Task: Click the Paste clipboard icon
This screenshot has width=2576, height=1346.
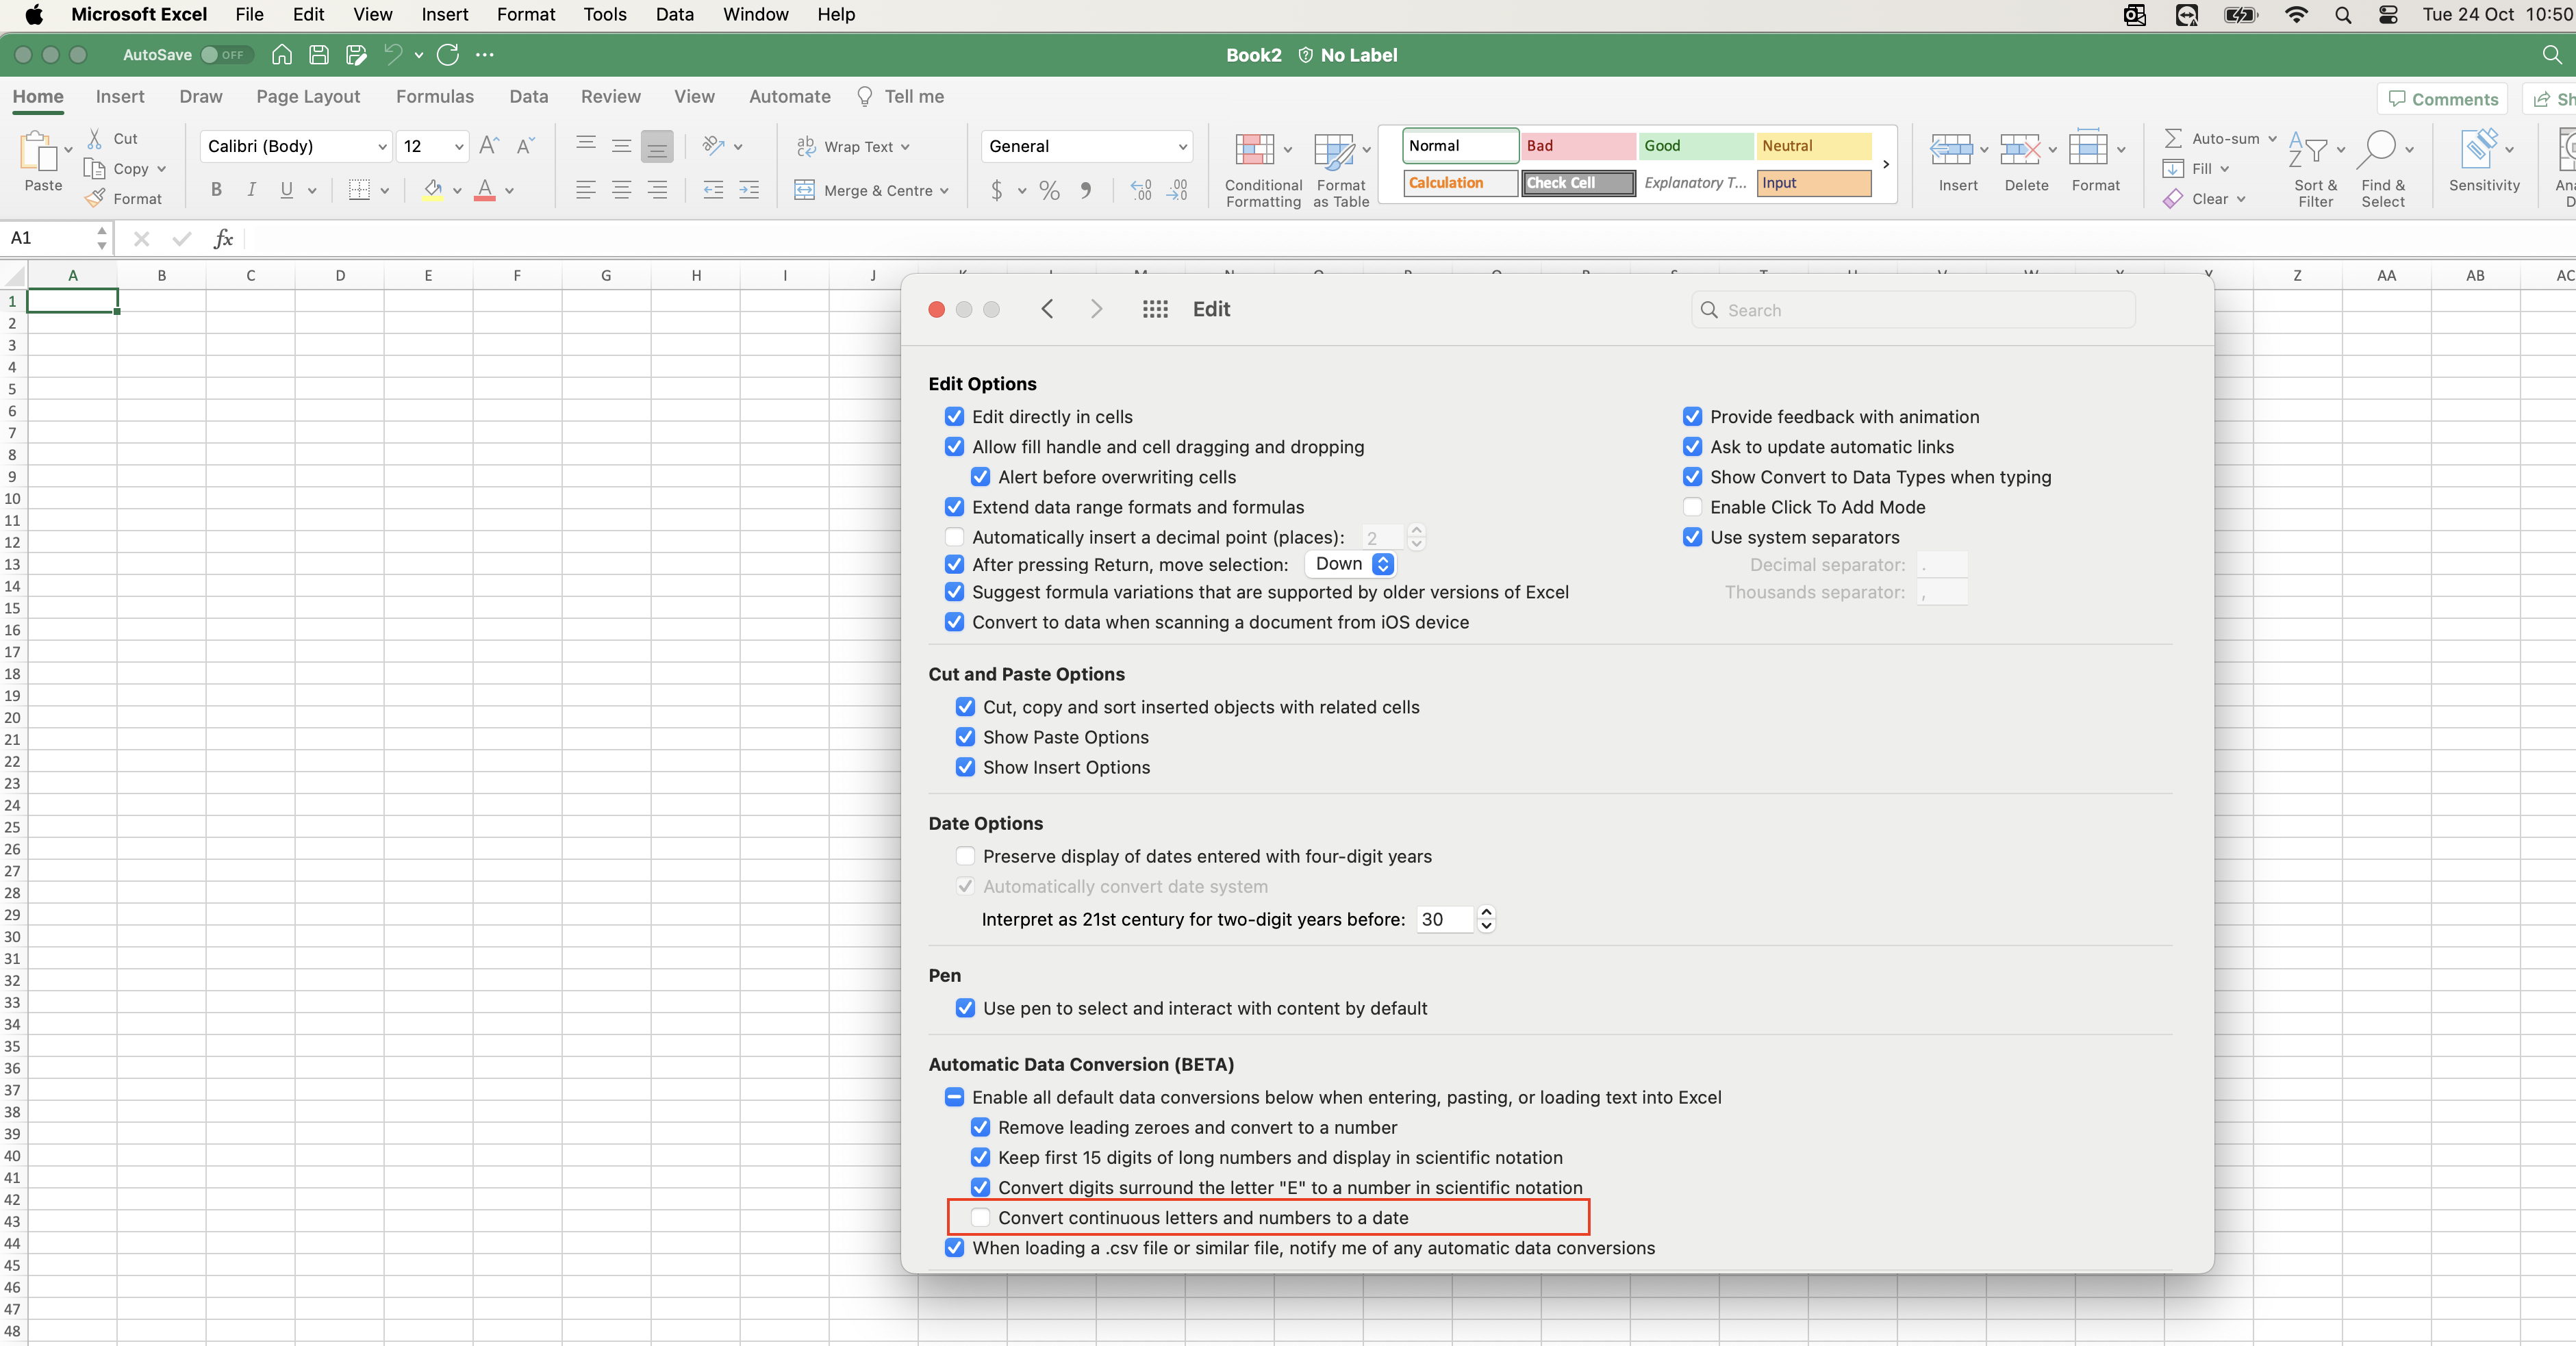Action: click(x=39, y=151)
